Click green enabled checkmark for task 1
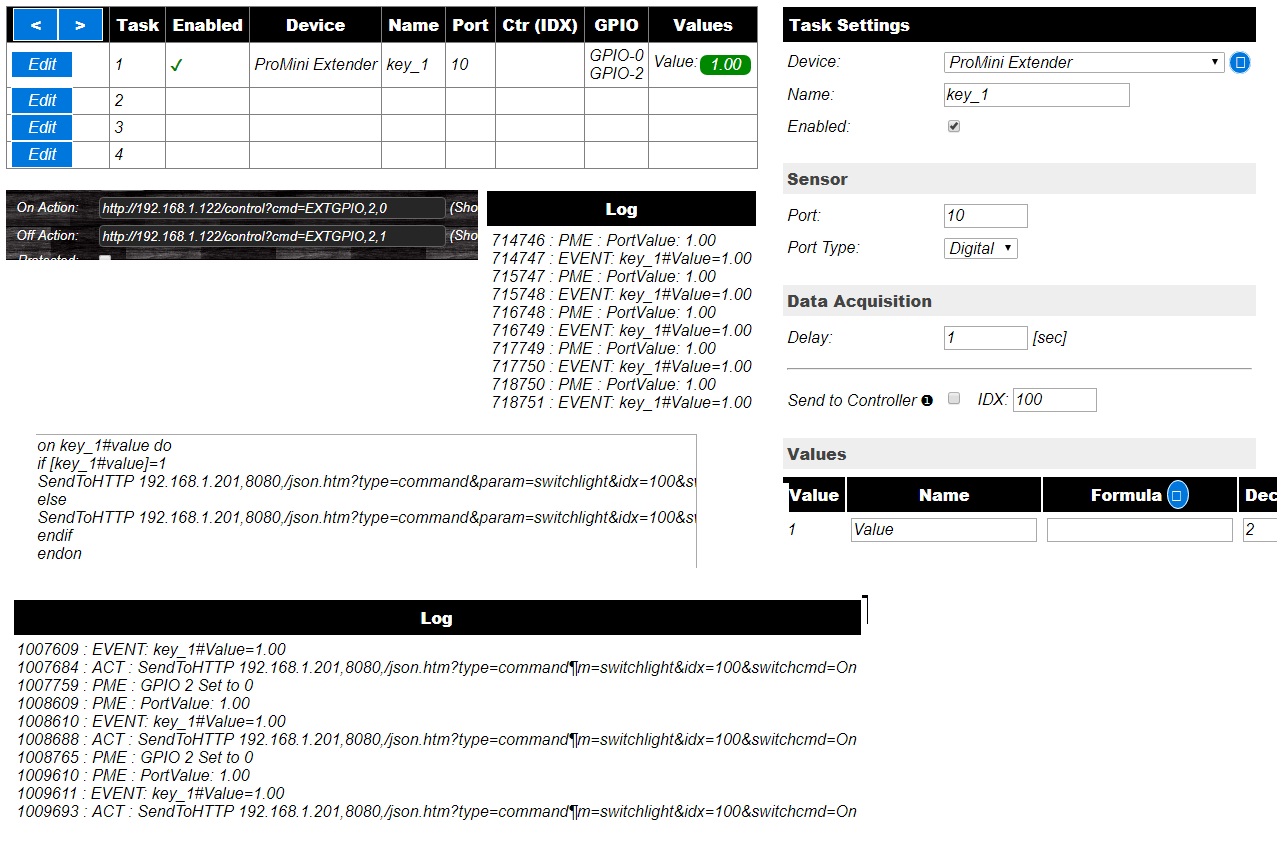1284x844 pixels. [x=177, y=65]
